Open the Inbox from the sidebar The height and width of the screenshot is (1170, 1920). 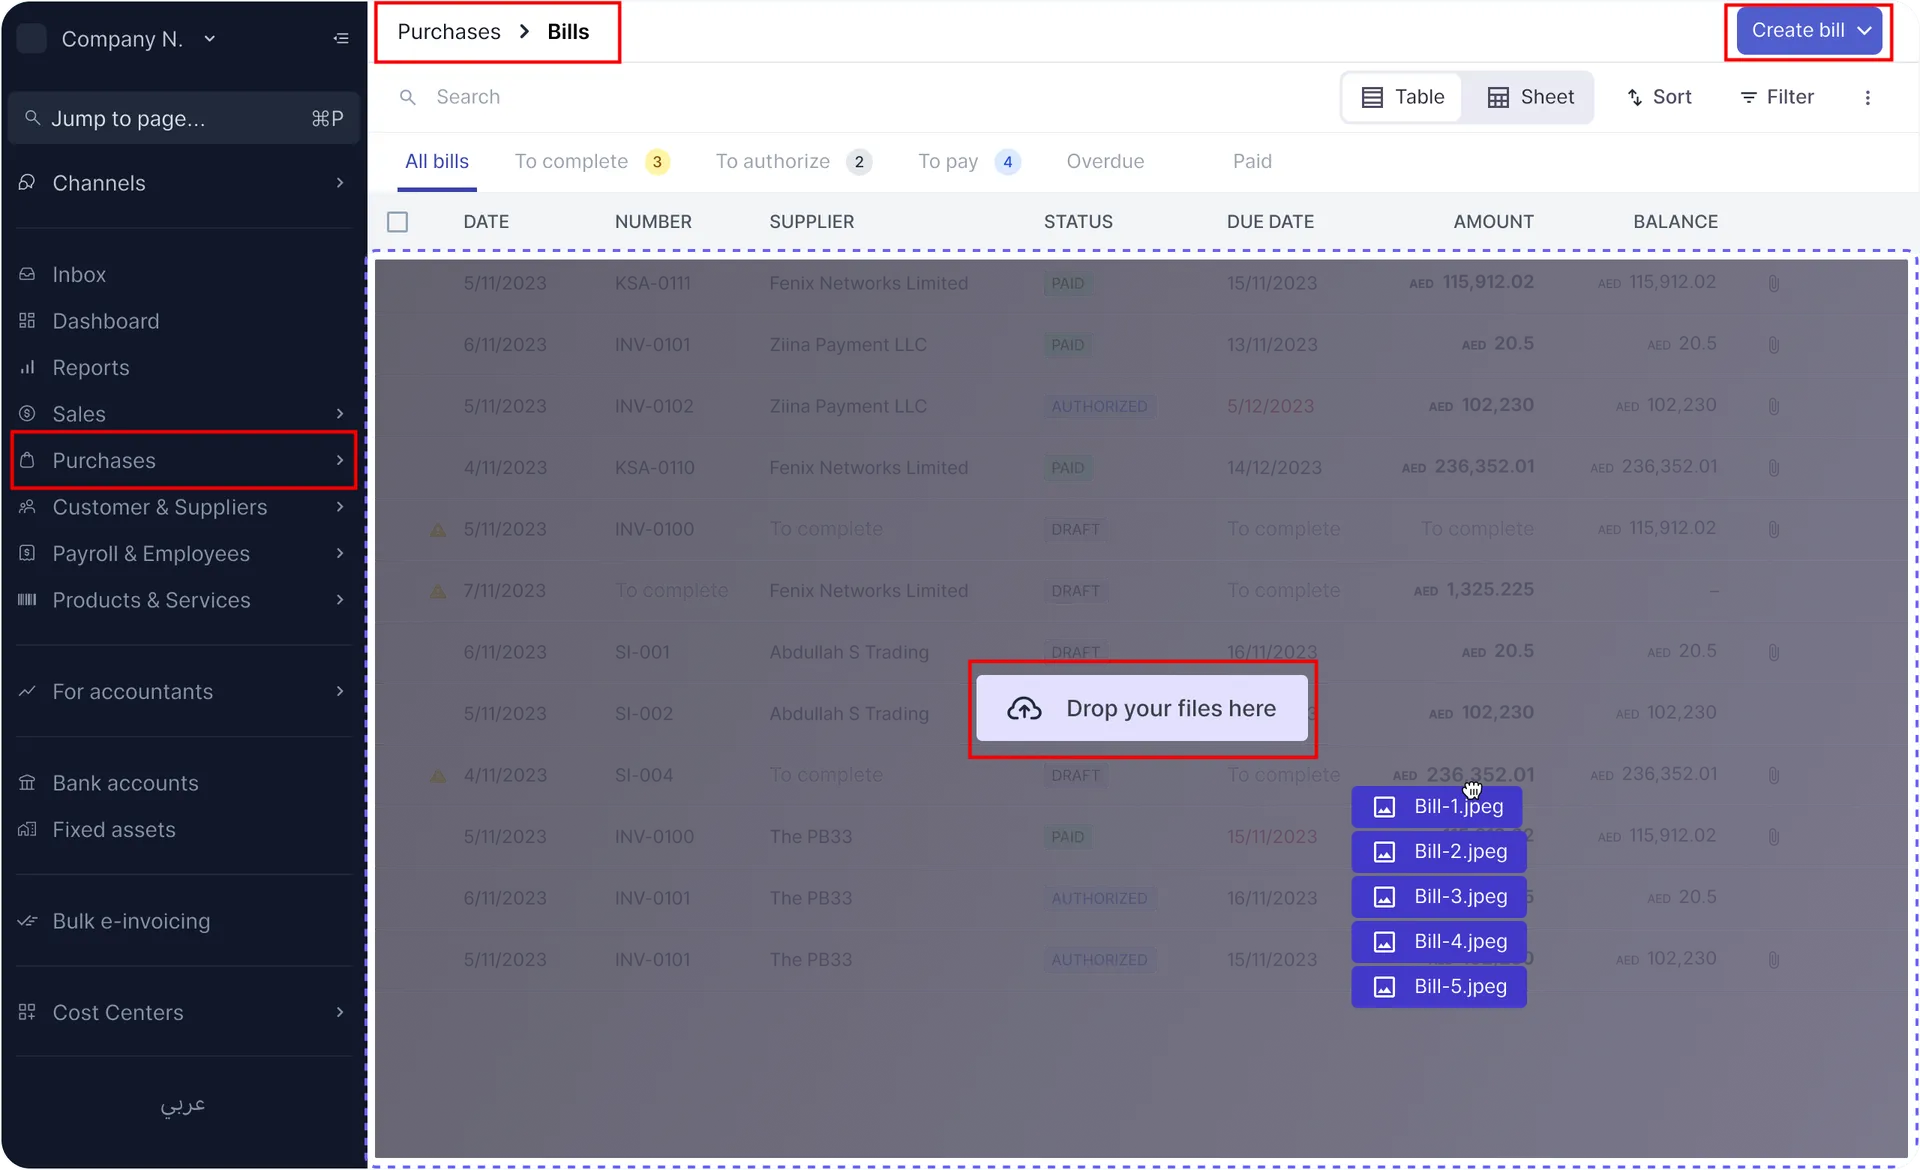[78, 274]
